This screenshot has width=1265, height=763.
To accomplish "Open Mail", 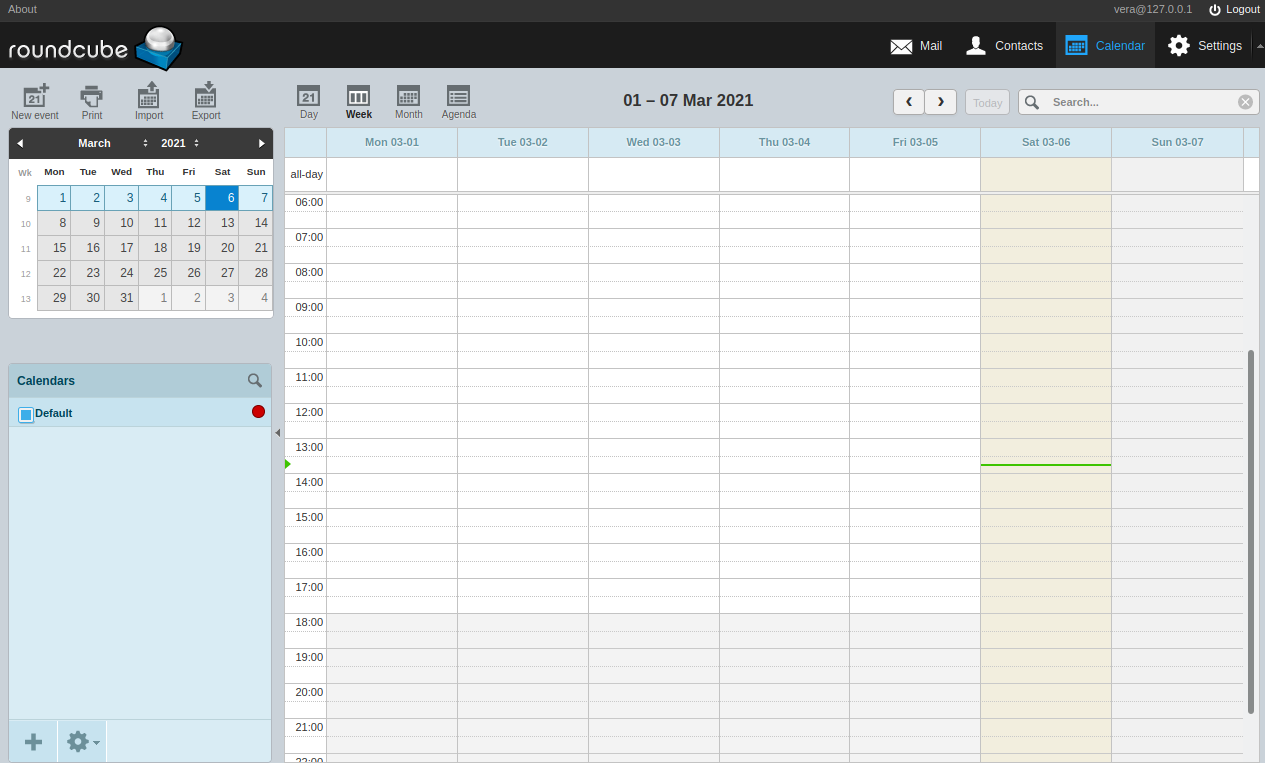I will (916, 45).
